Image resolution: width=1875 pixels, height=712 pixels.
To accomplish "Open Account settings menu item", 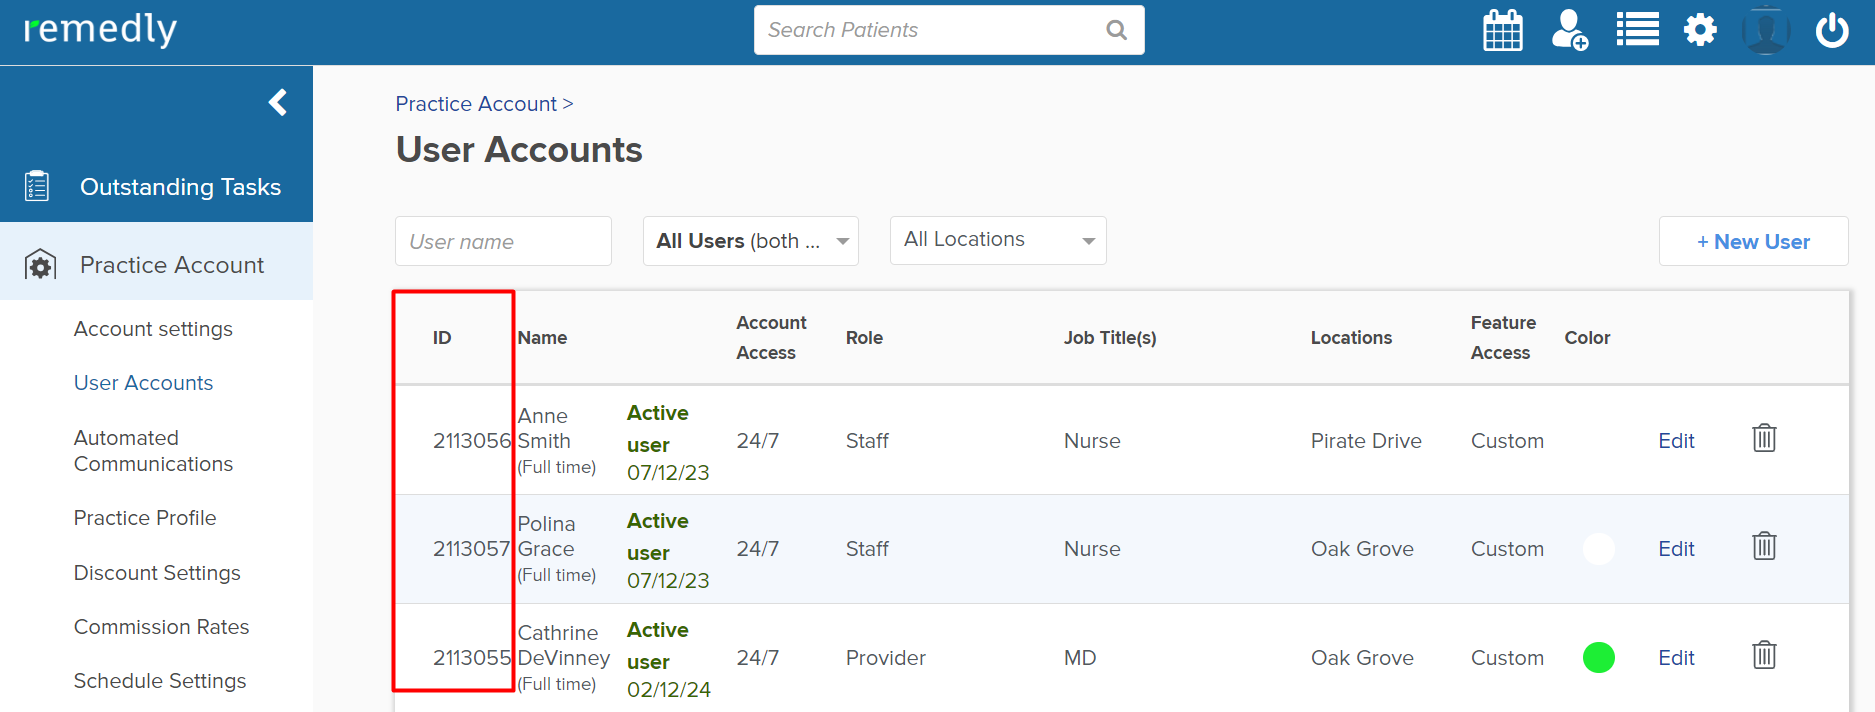I will coord(153,329).
